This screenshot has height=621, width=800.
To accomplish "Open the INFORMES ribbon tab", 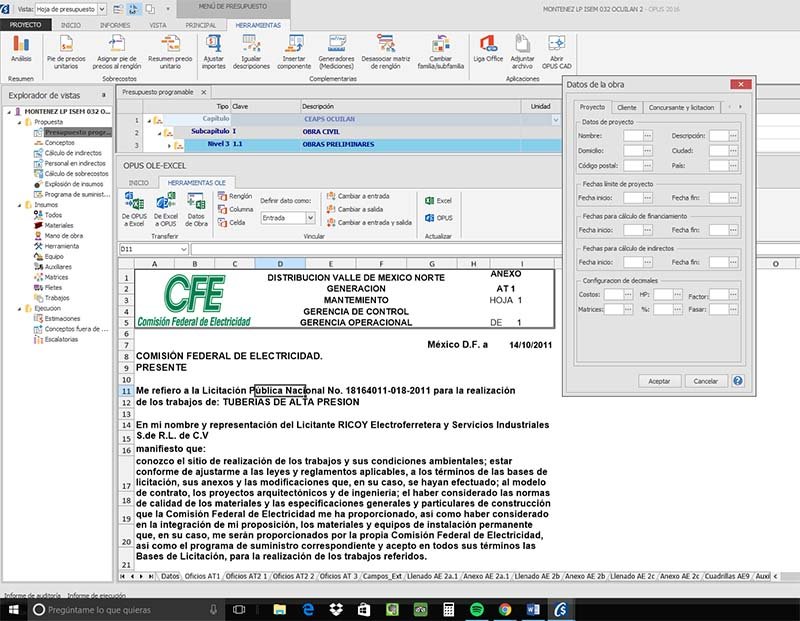I will [115, 23].
